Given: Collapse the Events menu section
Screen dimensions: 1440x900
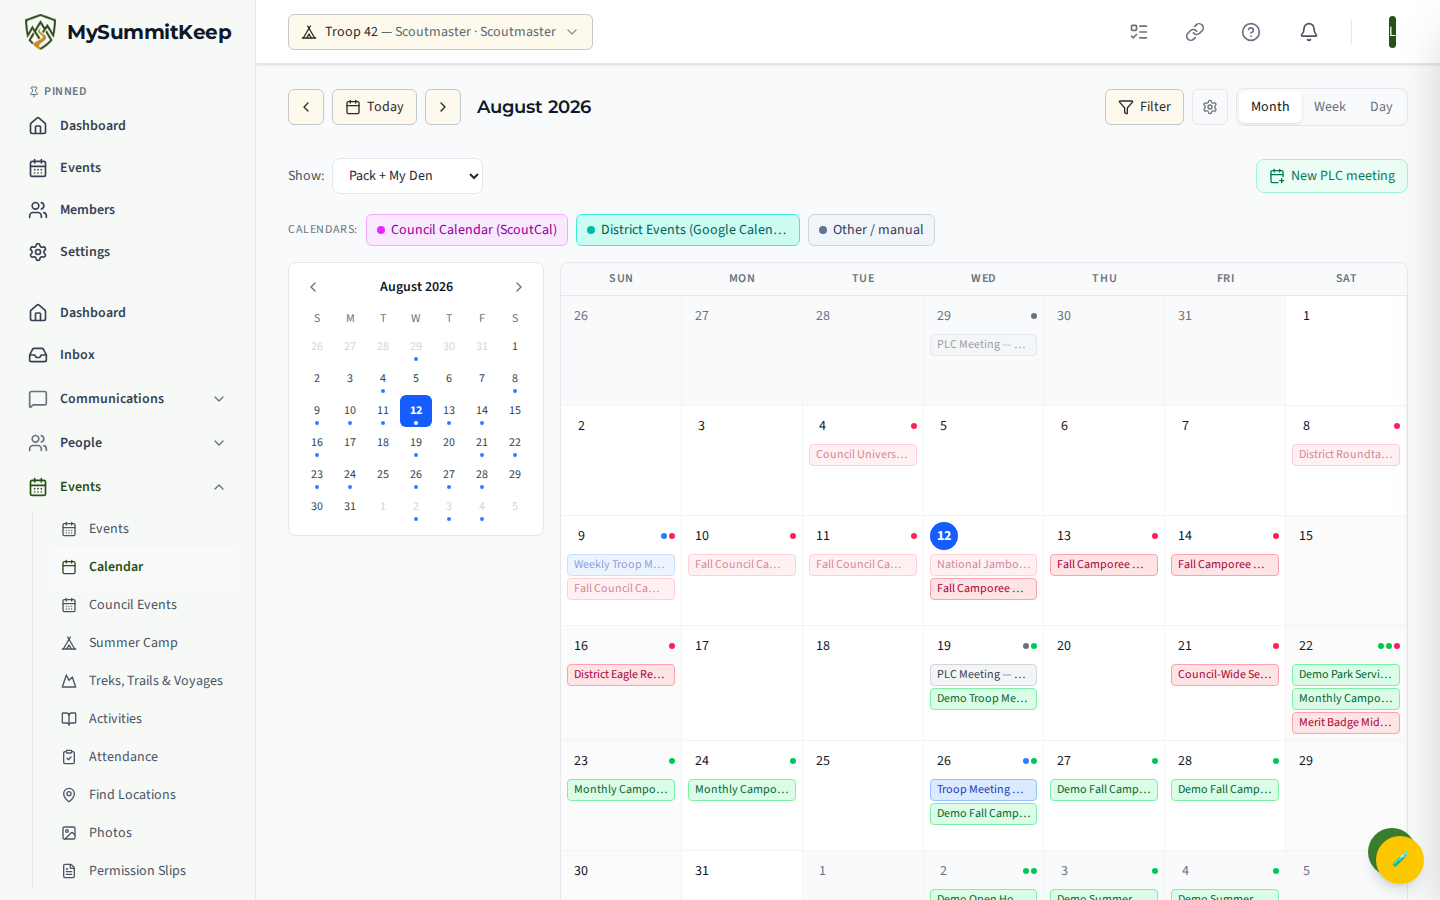Looking at the screenshot, I should point(128,487).
